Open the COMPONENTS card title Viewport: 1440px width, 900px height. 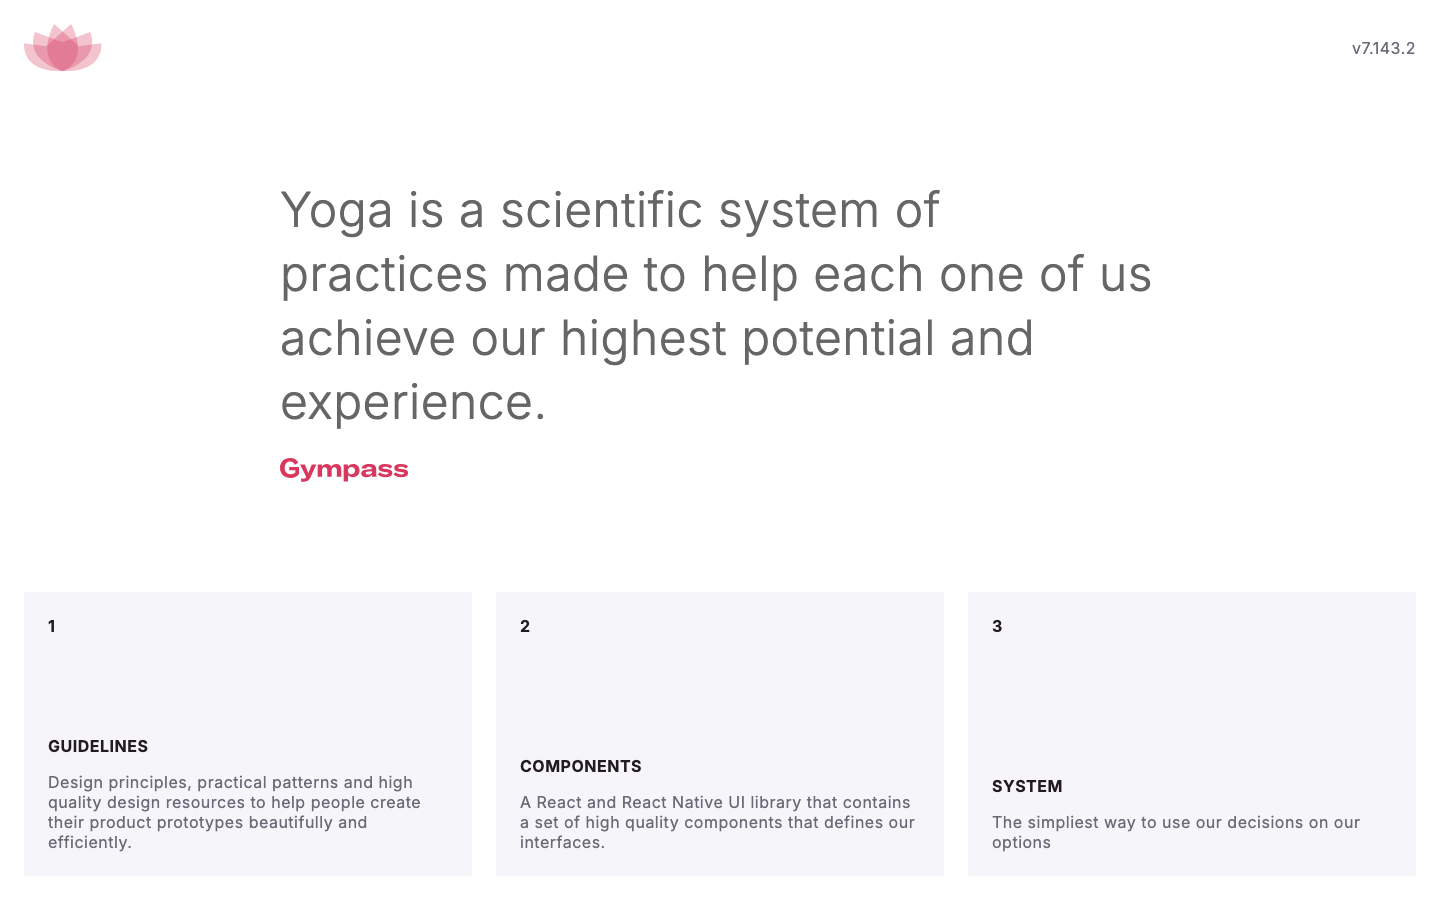(581, 766)
